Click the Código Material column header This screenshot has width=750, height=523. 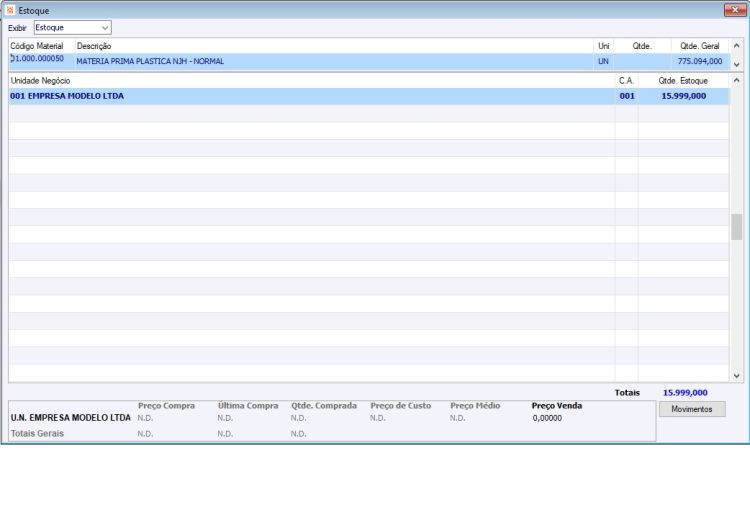pyautogui.click(x=37, y=46)
